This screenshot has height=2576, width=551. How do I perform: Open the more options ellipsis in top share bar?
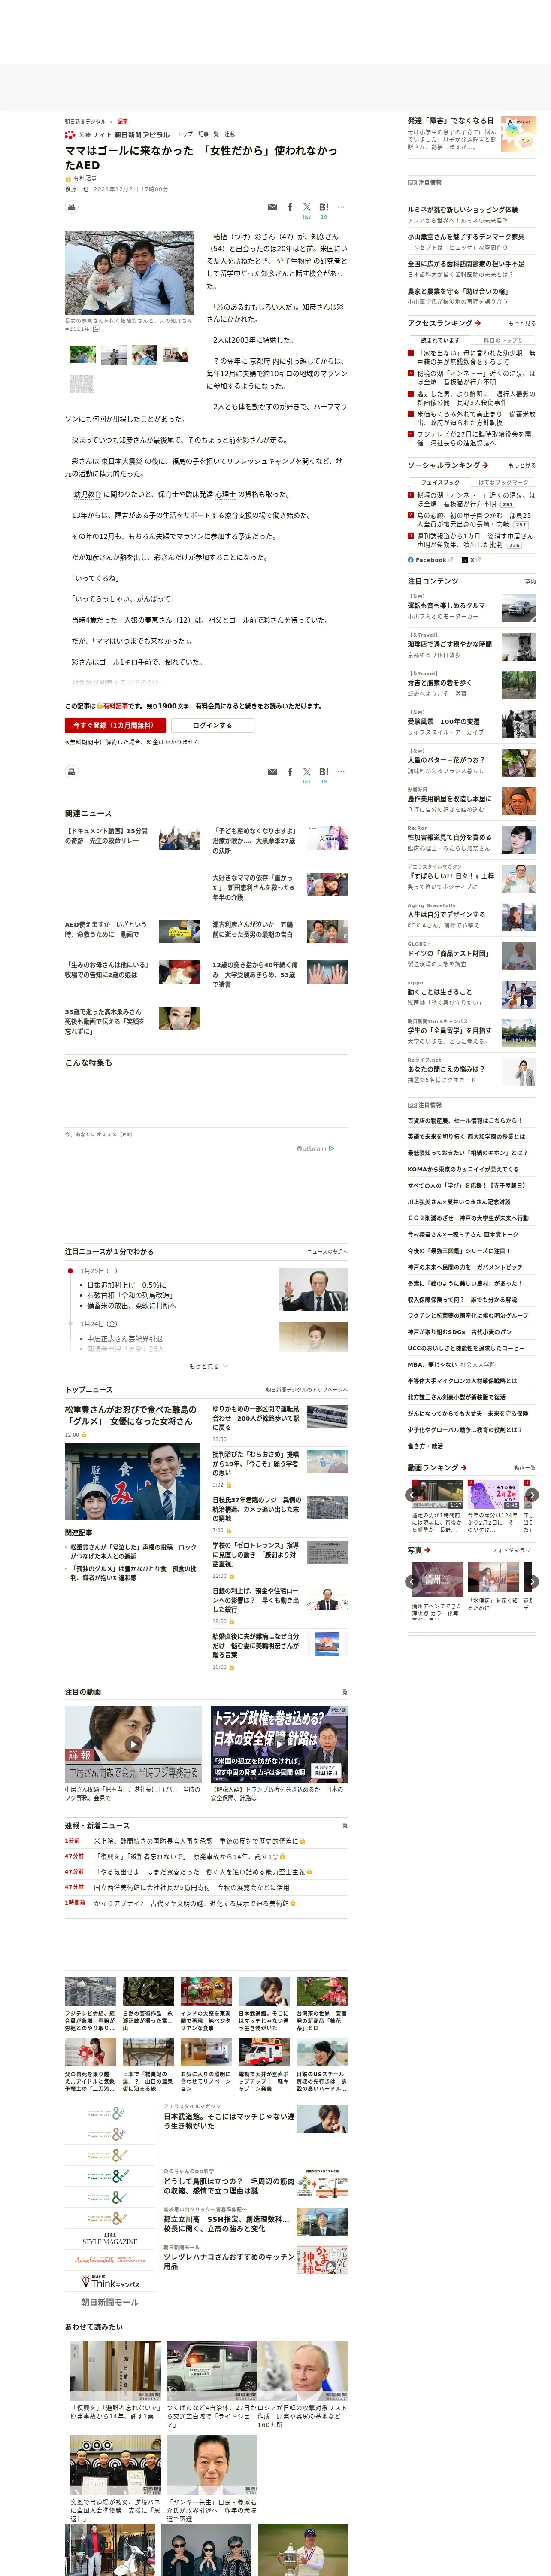pos(341,207)
